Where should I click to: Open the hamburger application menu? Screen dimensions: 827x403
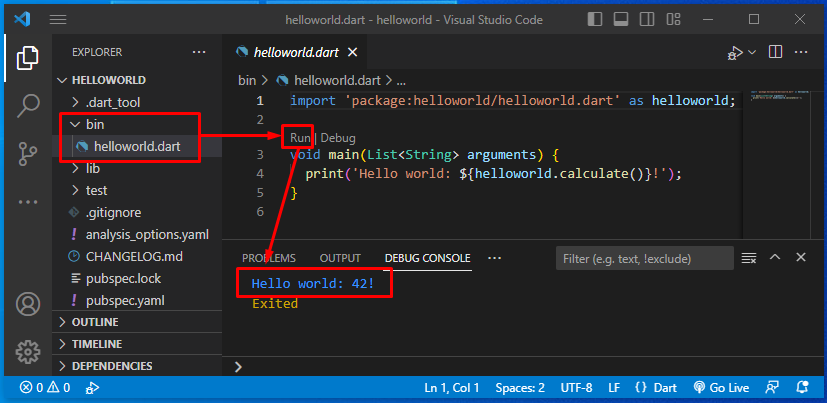[58, 20]
